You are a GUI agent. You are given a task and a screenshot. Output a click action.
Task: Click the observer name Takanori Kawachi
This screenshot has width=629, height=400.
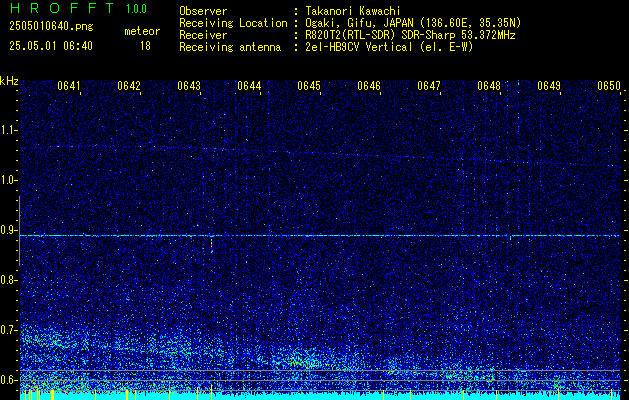354,11
